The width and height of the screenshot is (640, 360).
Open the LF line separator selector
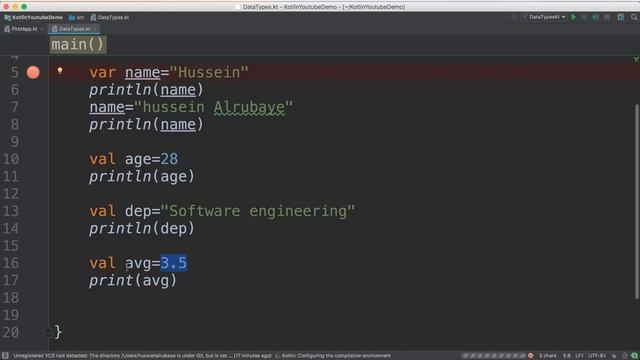580,356
